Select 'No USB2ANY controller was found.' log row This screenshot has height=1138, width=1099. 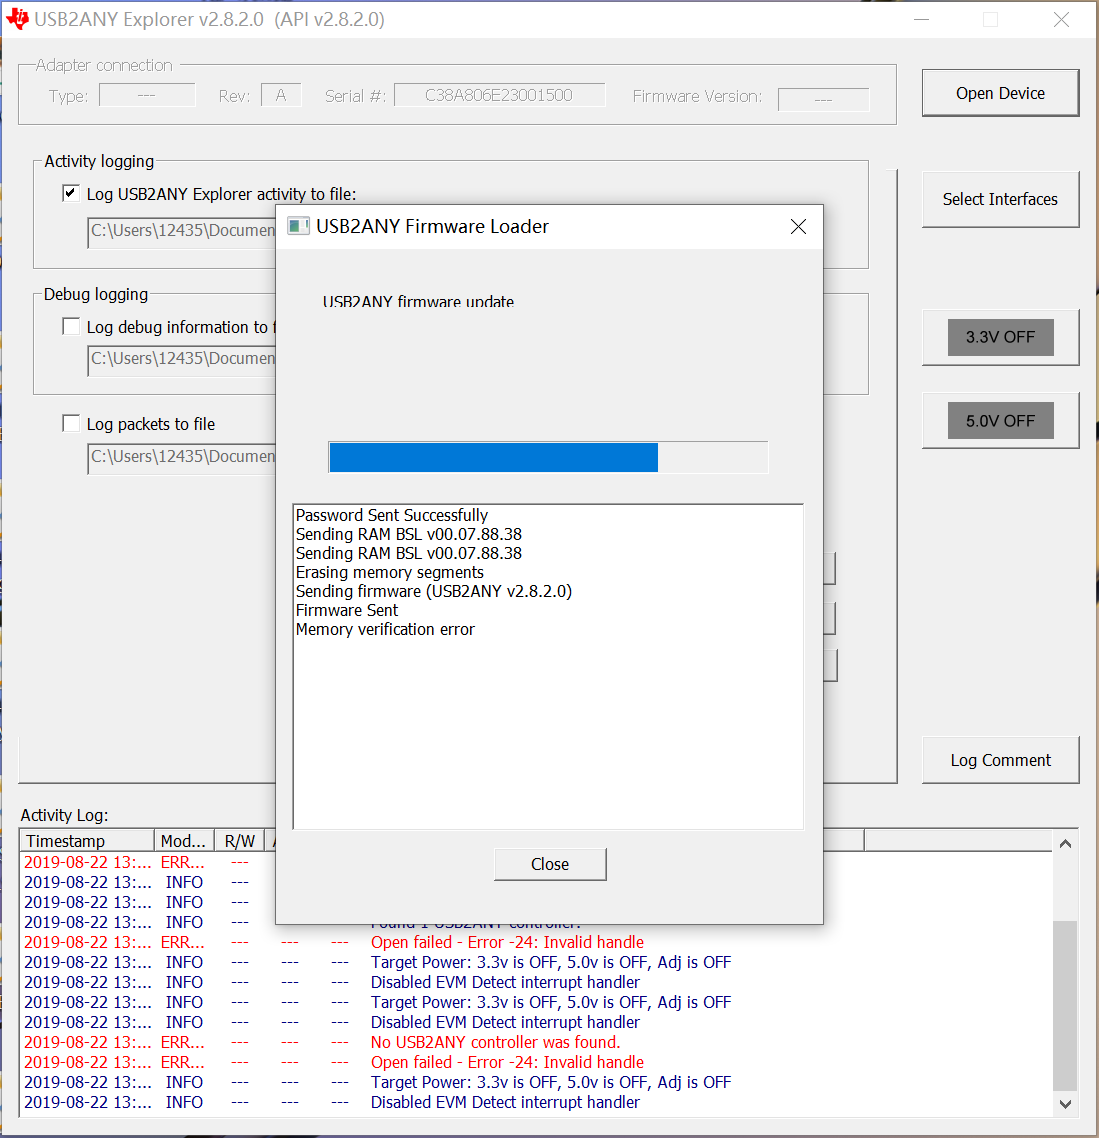point(536,1042)
